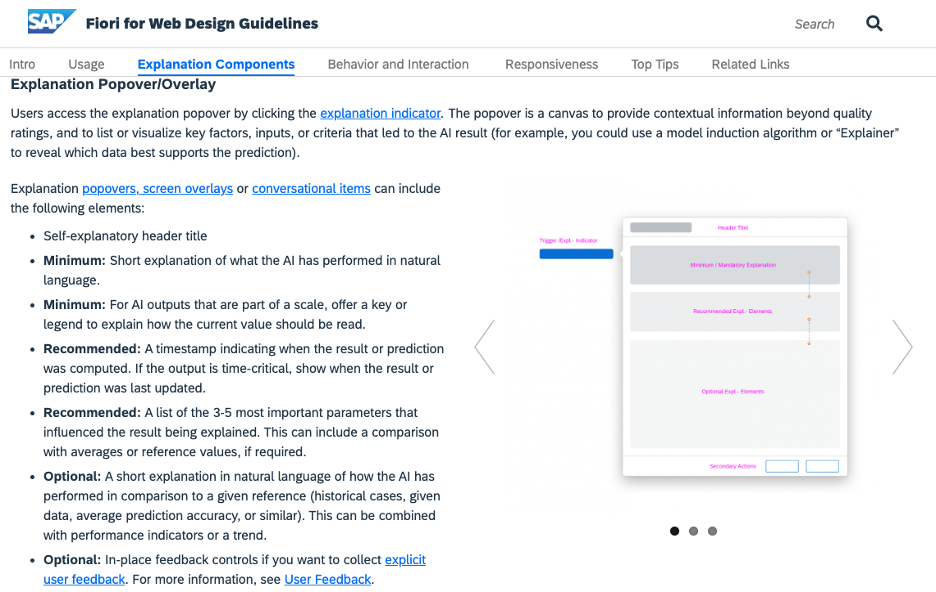
Task: Click the SAP logo icon
Action: click(x=51, y=21)
